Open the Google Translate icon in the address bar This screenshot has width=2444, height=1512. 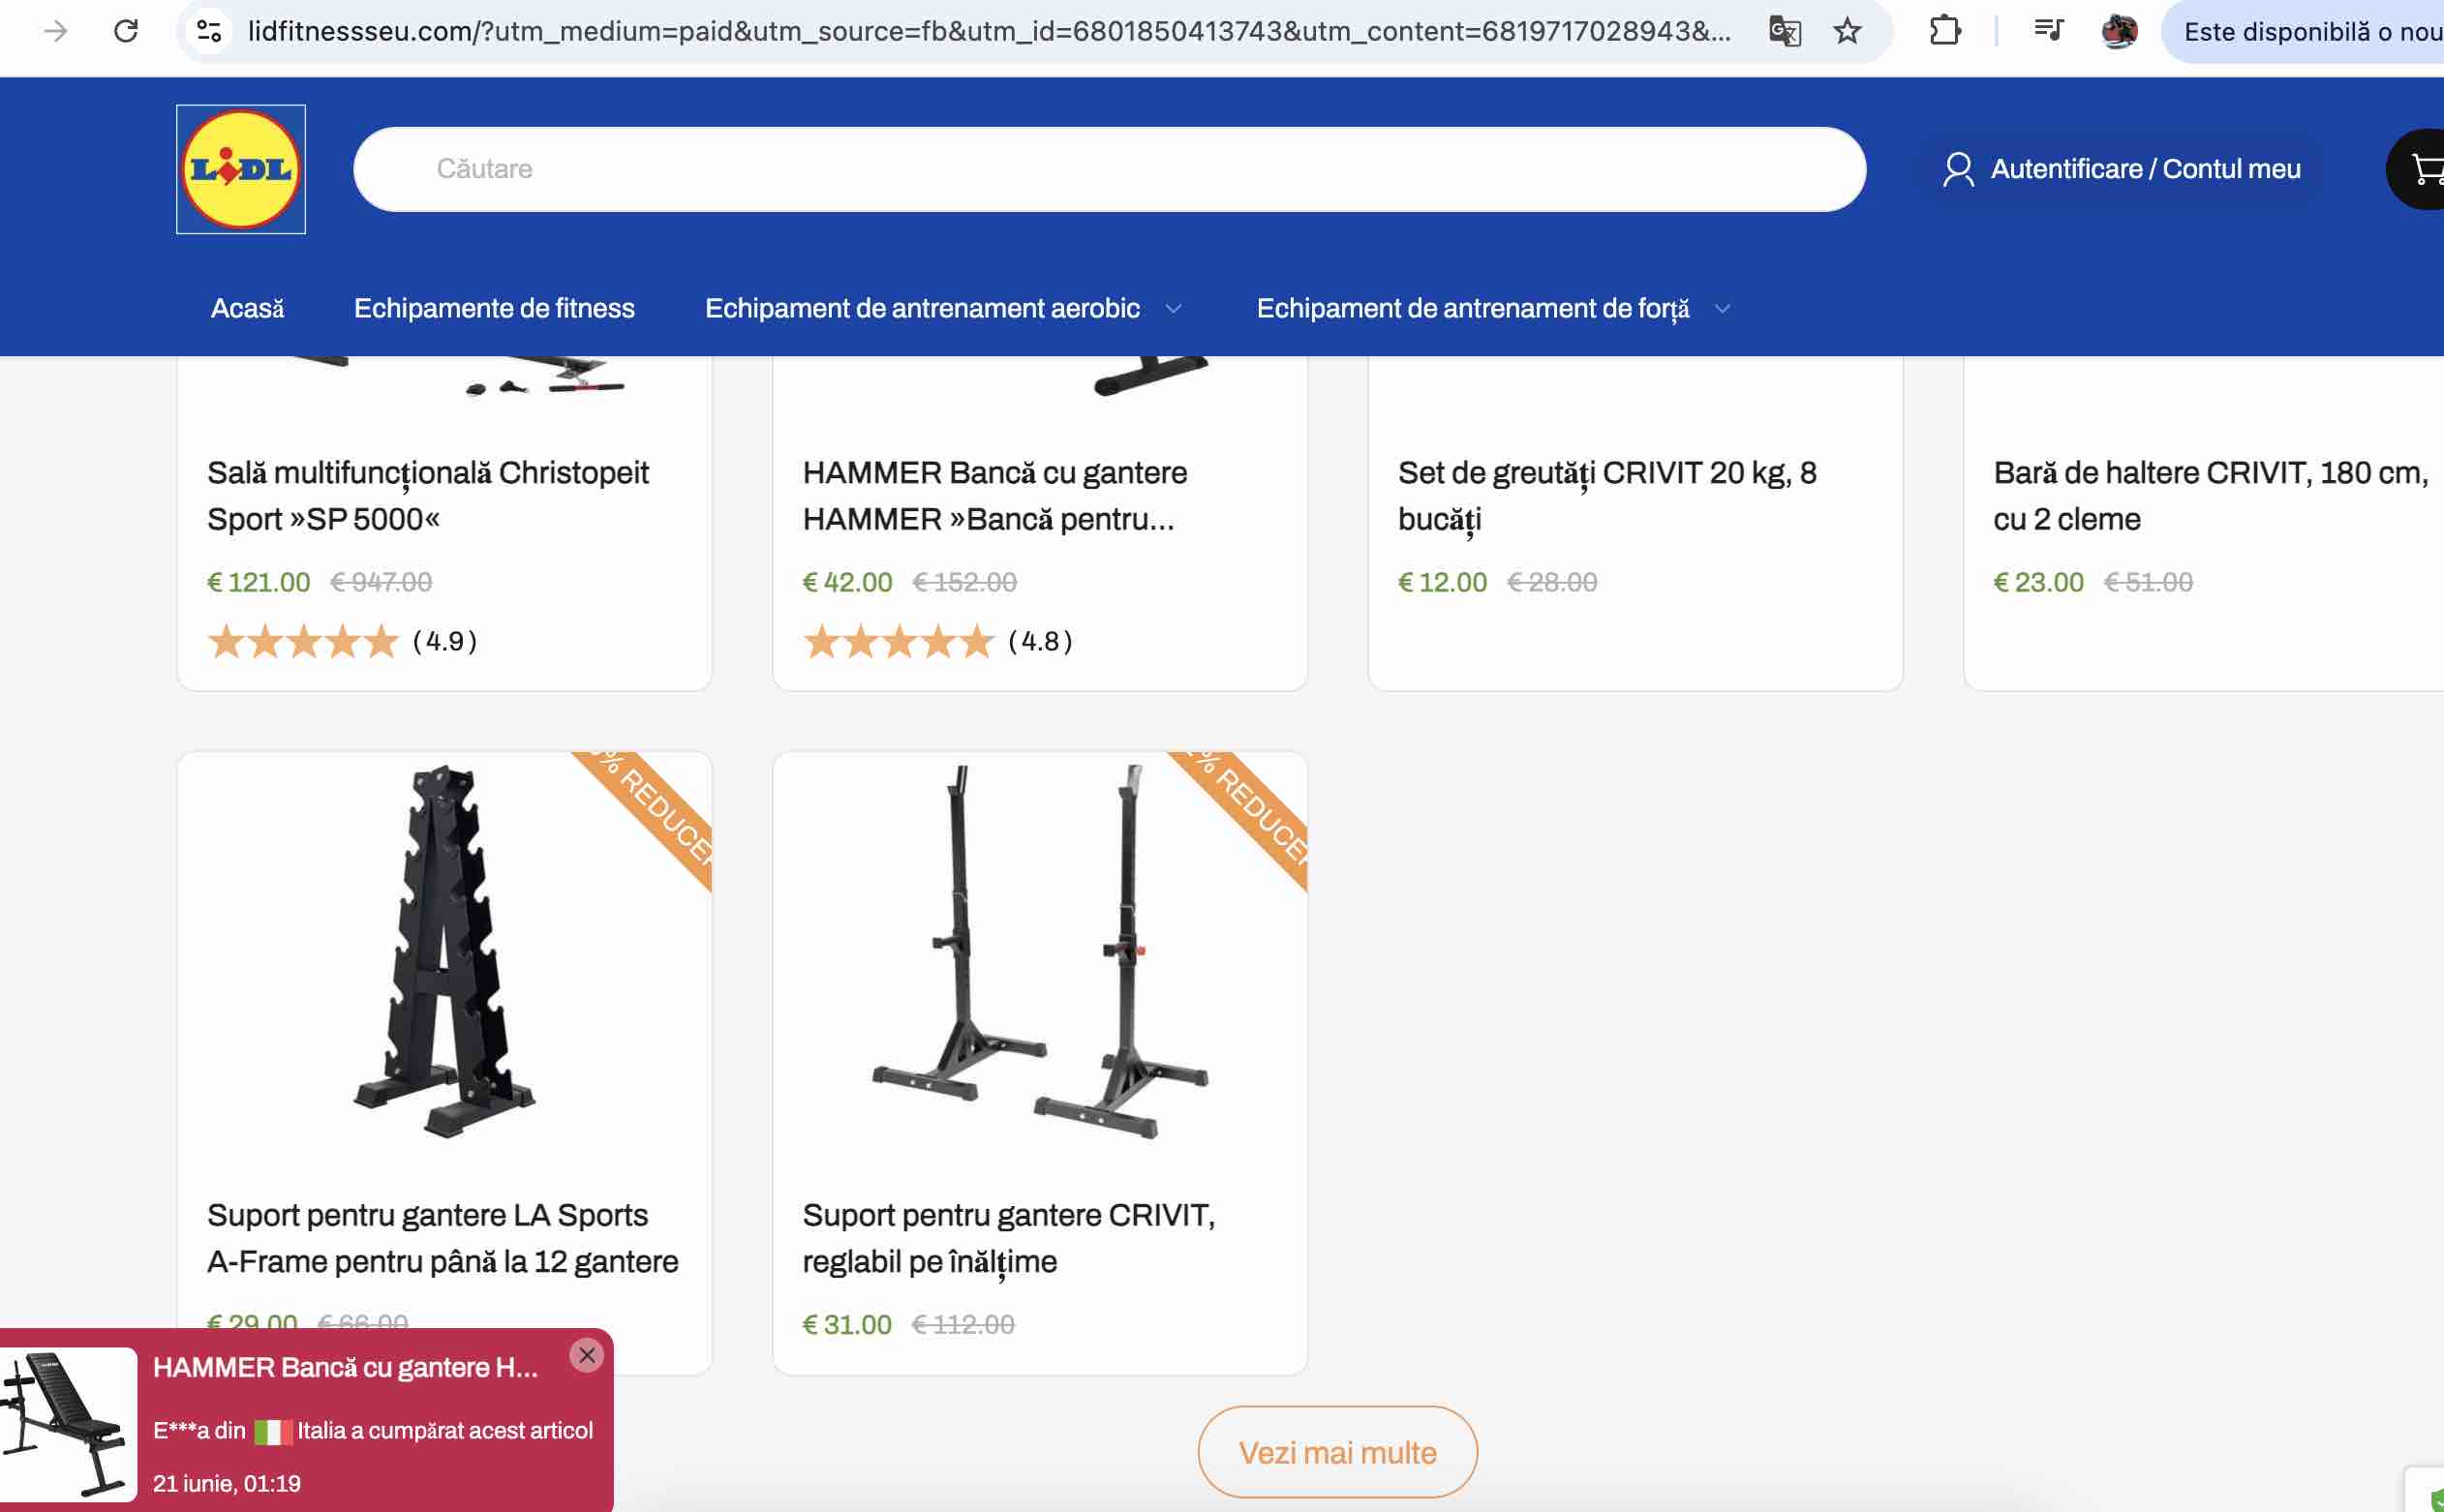point(1785,31)
